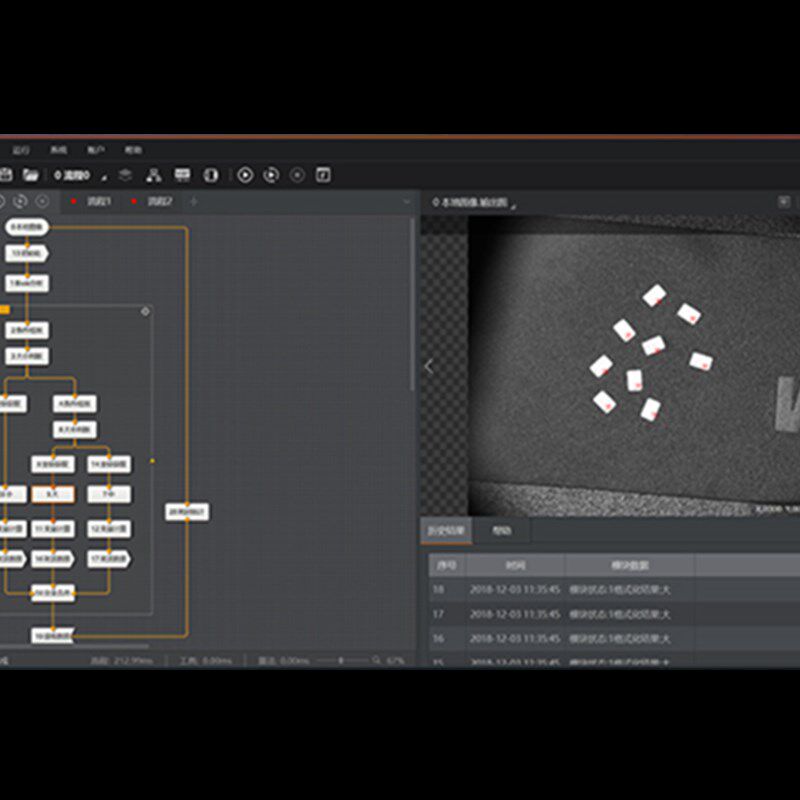This screenshot has height=800, width=800.
Task: Select flow node numbered 16
Action: click(x=53, y=559)
